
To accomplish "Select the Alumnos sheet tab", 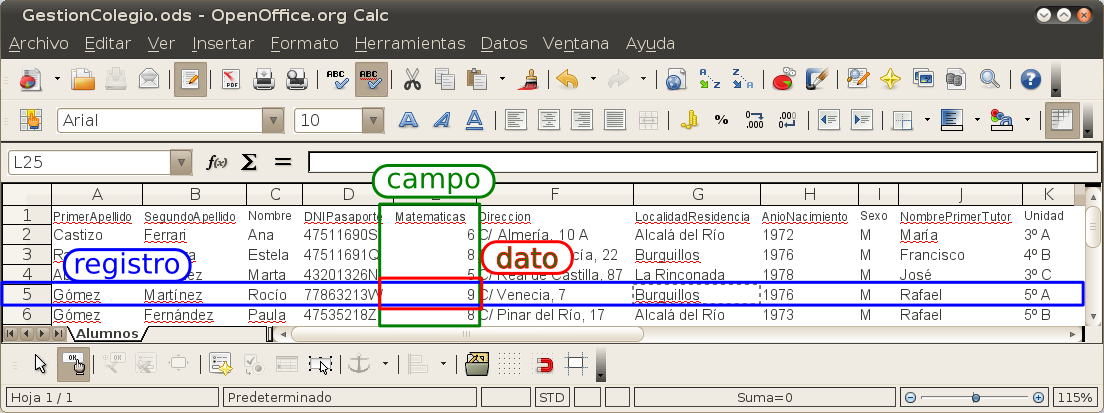I will click(x=107, y=333).
